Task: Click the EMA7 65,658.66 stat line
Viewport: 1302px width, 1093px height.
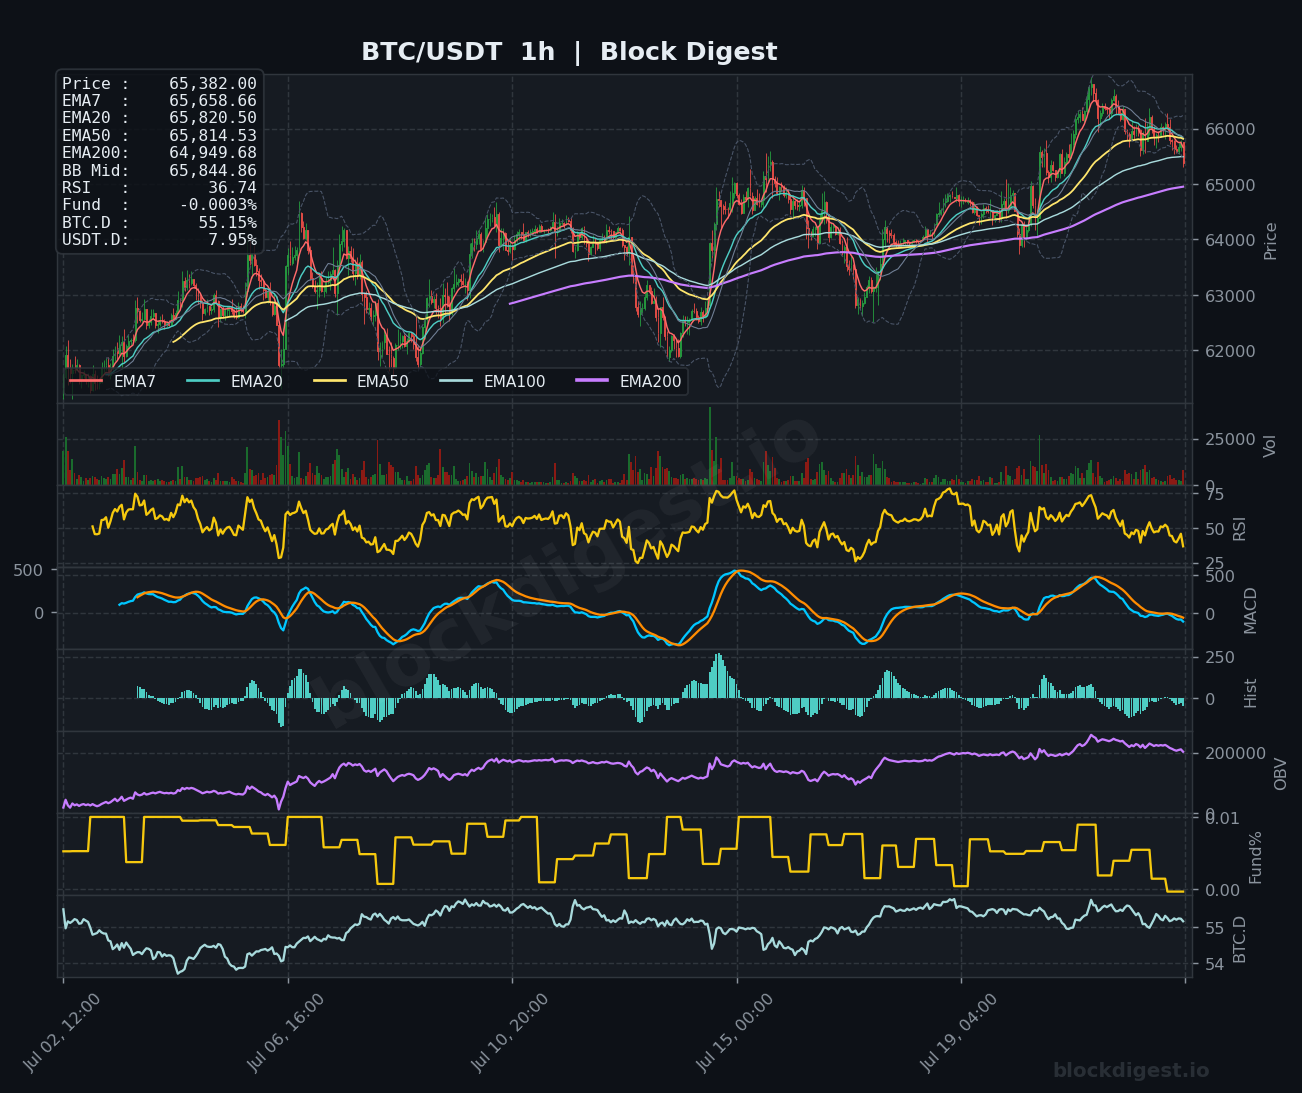Action: click(x=159, y=101)
